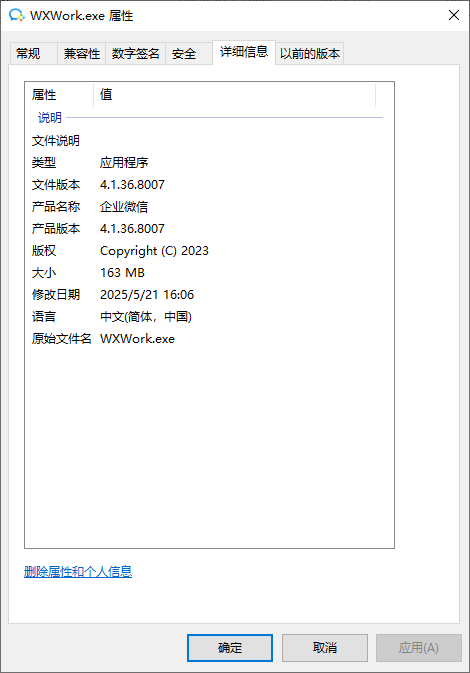The width and height of the screenshot is (470, 673).
Task: Close the WXWork.exe properties dialog
Action: coord(454,15)
